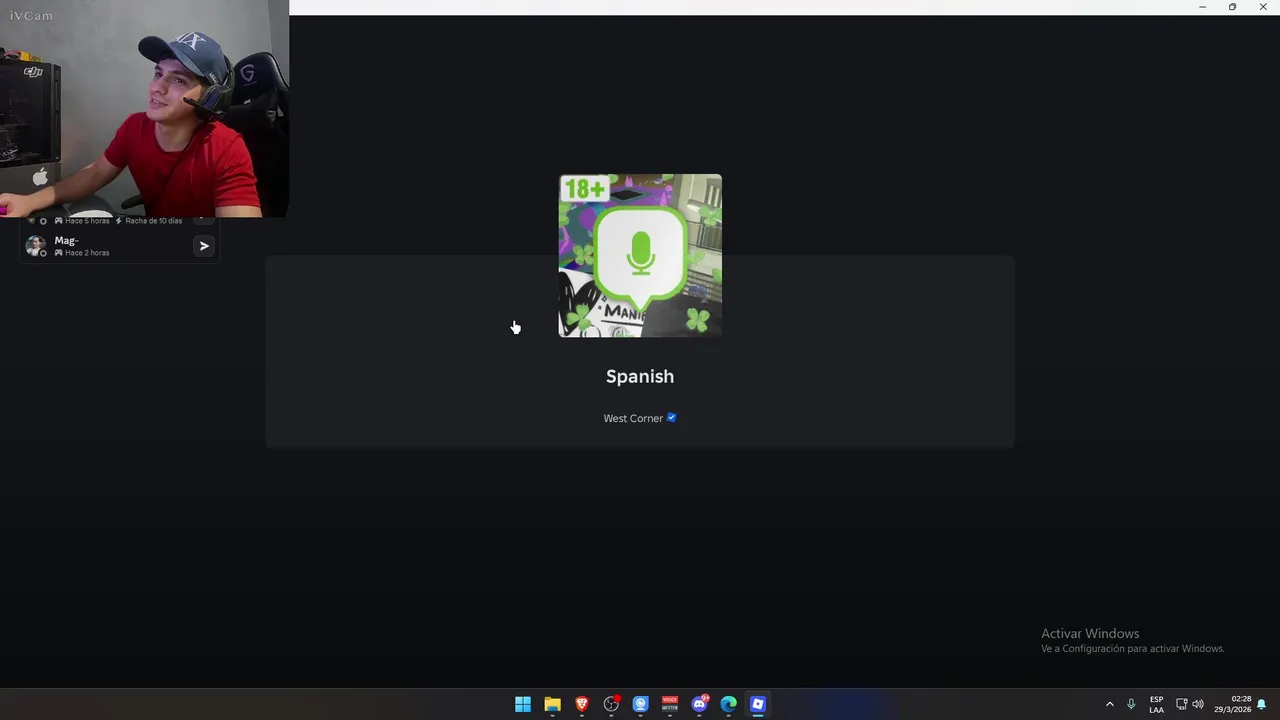This screenshot has height=720, width=1280.
Task: Open the iVCam webcam taskbar icon
Action: coord(641,704)
